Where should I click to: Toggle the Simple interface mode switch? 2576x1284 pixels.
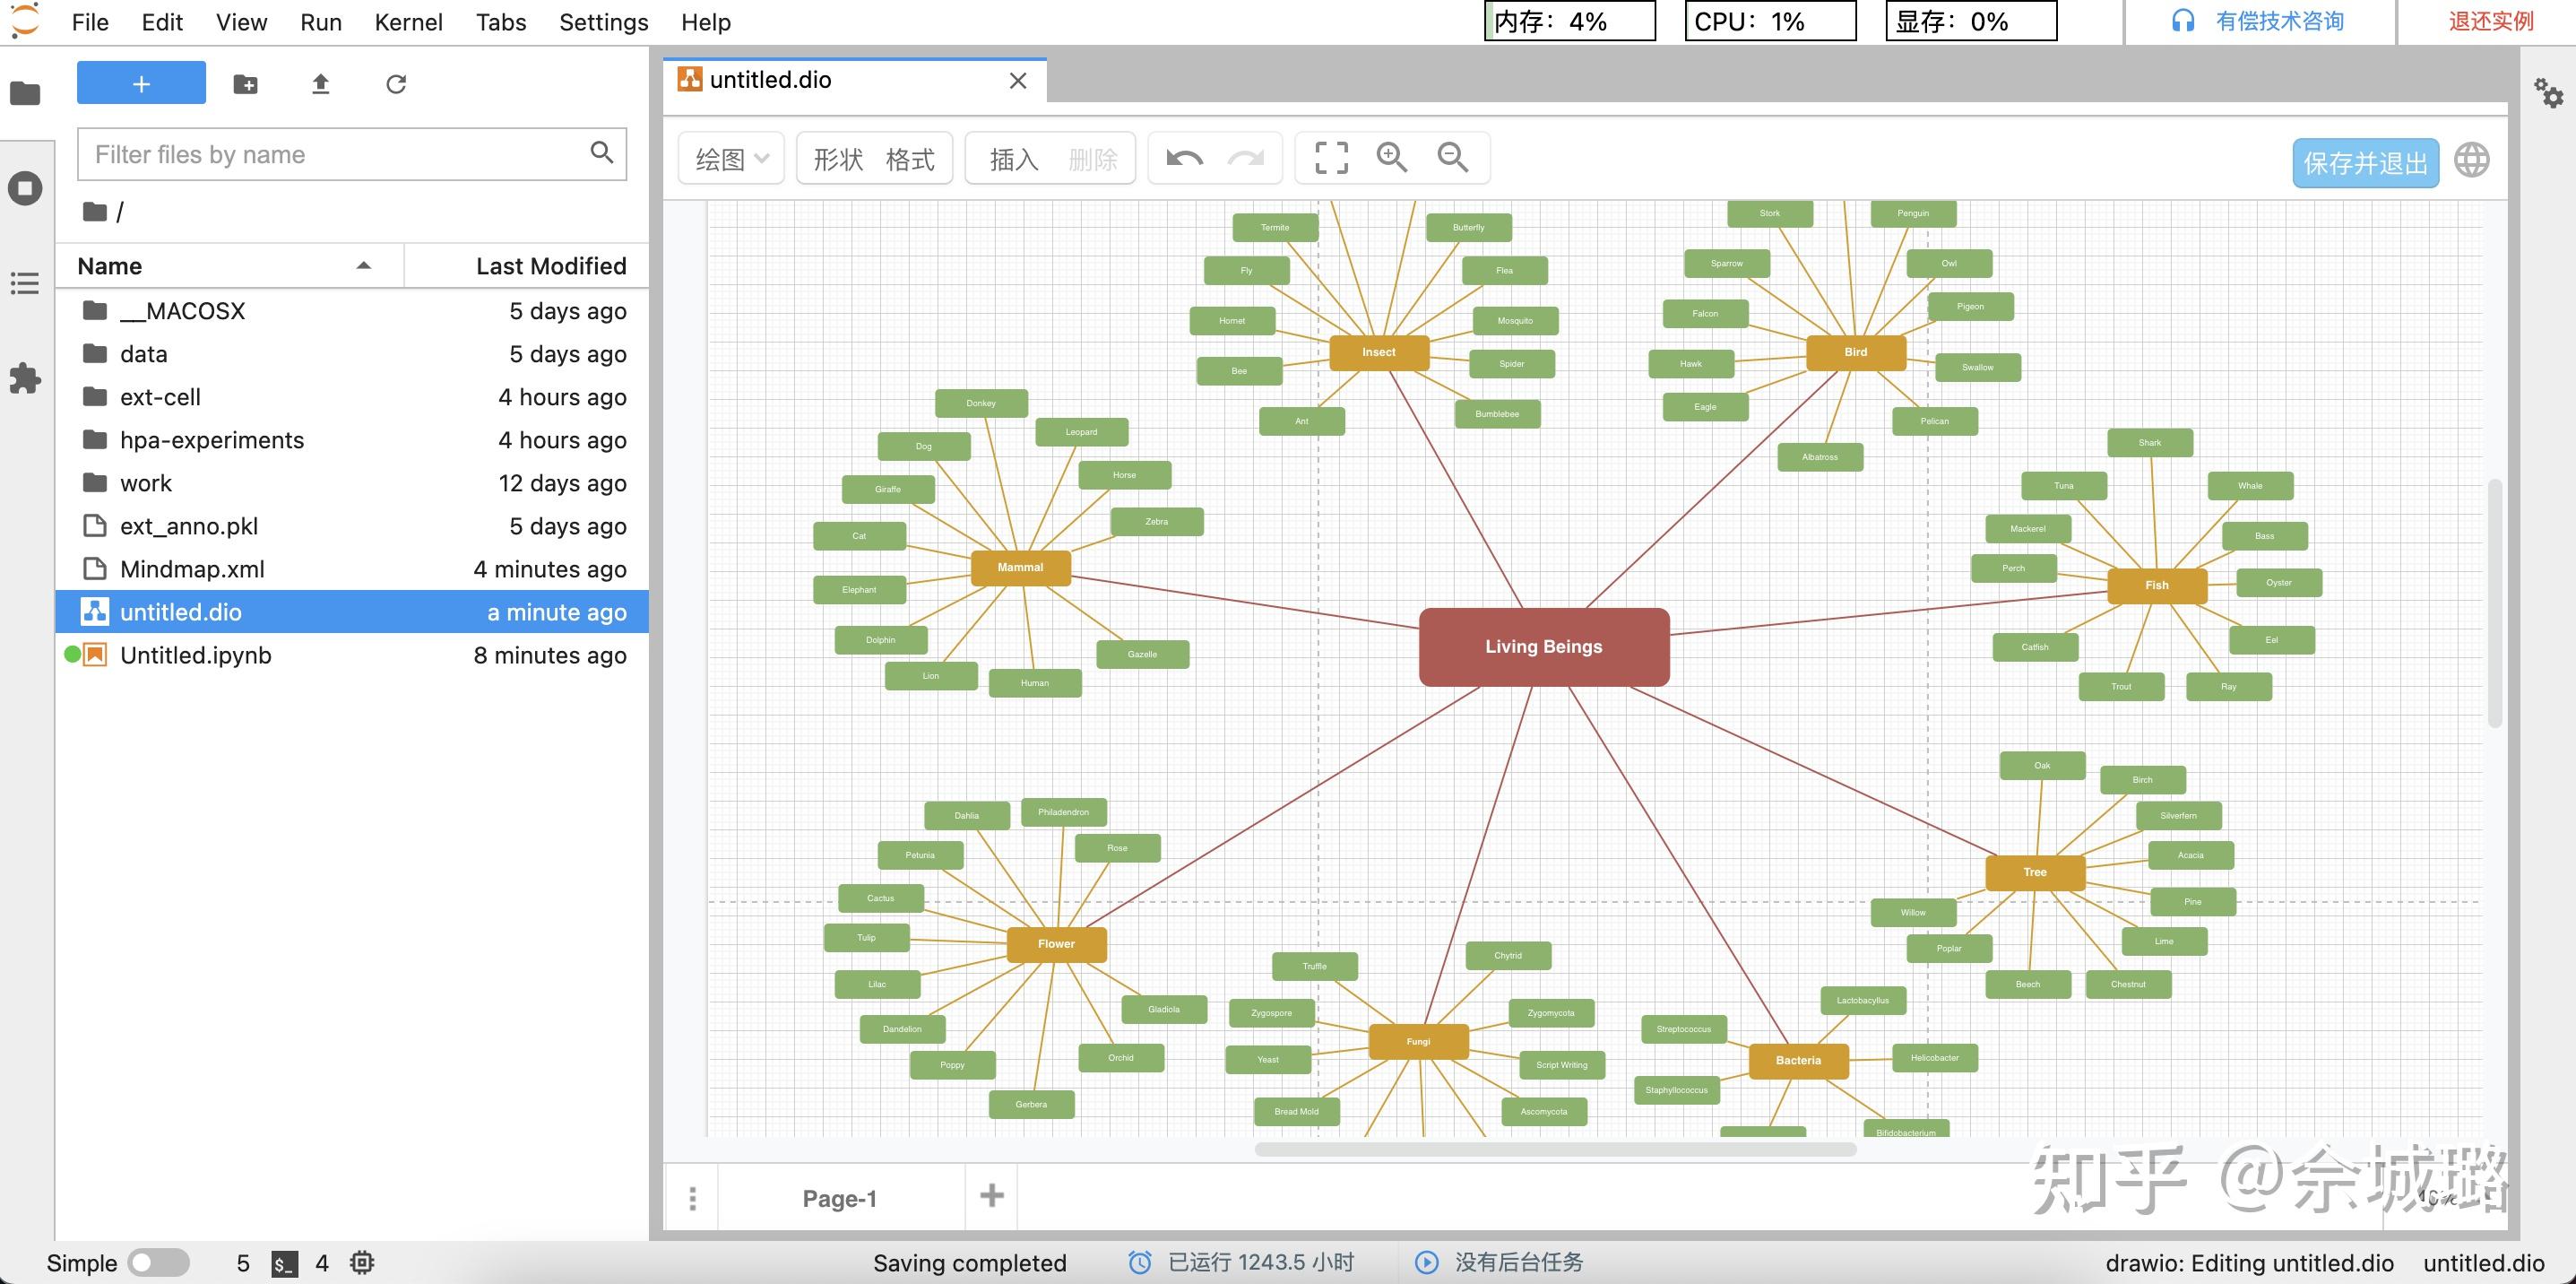(158, 1262)
